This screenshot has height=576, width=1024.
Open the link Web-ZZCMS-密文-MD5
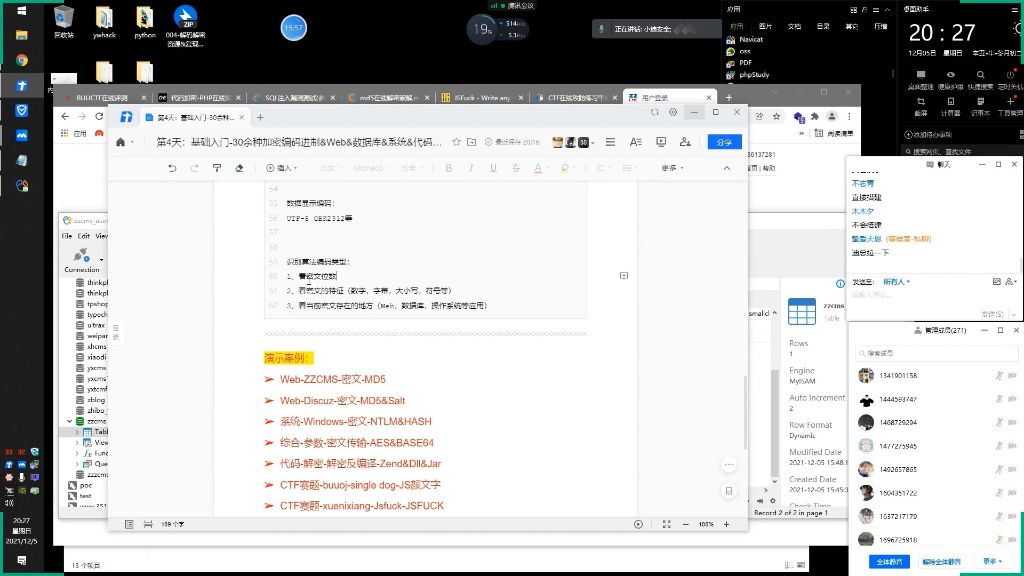[332, 379]
